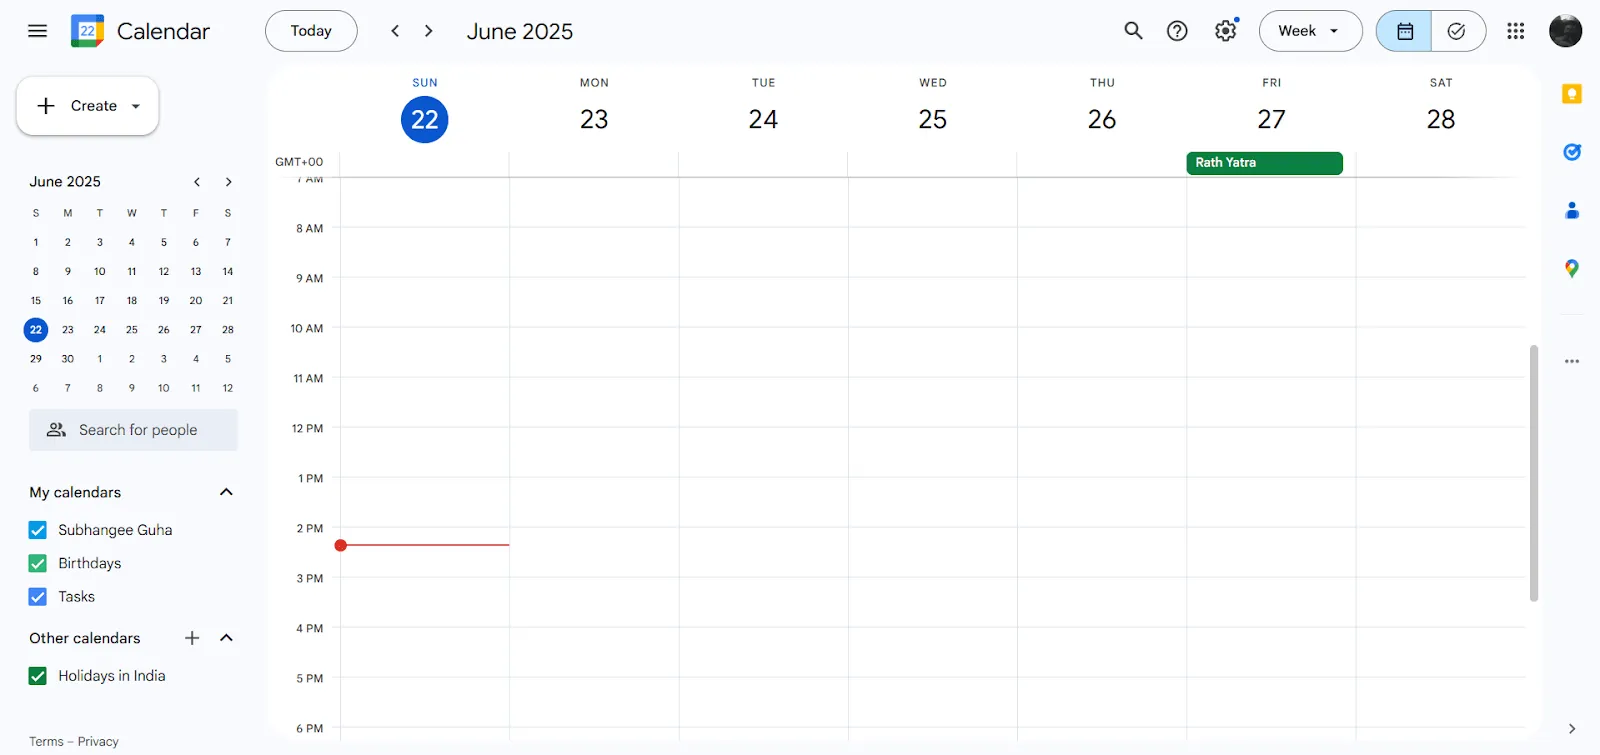Open the search magnifier icon
This screenshot has width=1600, height=755.
pos(1133,31)
